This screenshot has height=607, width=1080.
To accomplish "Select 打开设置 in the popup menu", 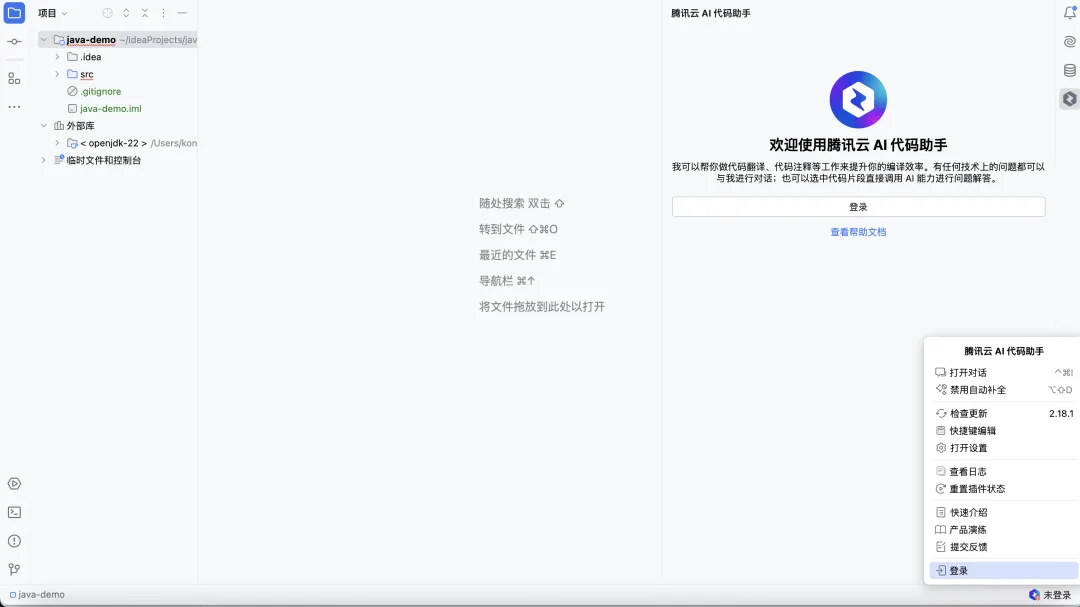I will (1004, 448).
